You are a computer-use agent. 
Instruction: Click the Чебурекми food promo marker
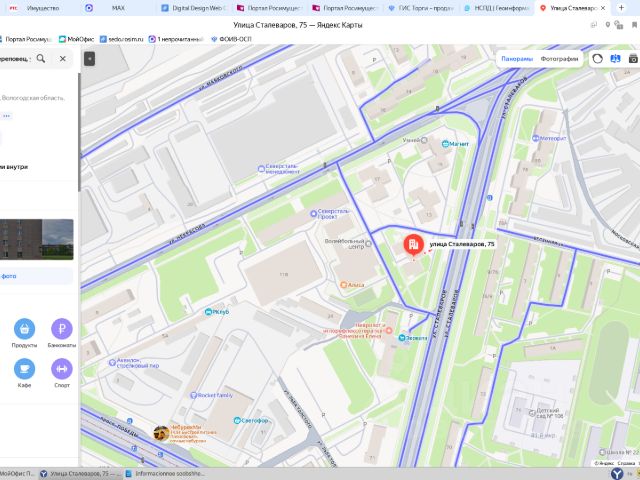(x=161, y=433)
